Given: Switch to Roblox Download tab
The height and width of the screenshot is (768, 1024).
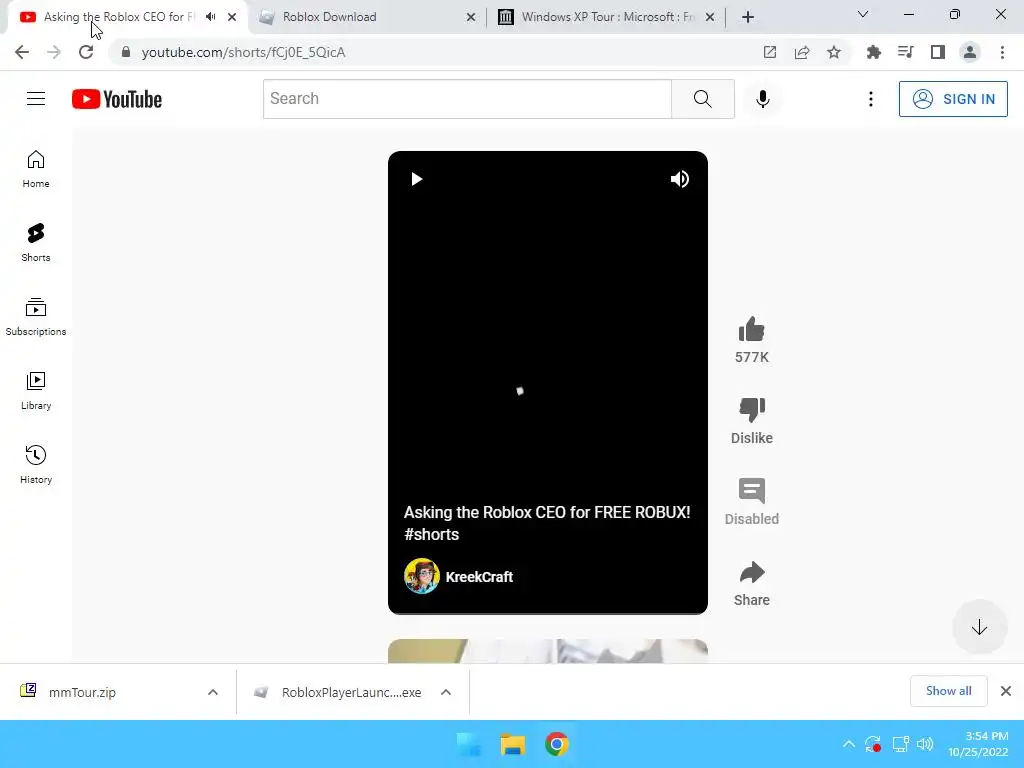Looking at the screenshot, I should point(366,17).
